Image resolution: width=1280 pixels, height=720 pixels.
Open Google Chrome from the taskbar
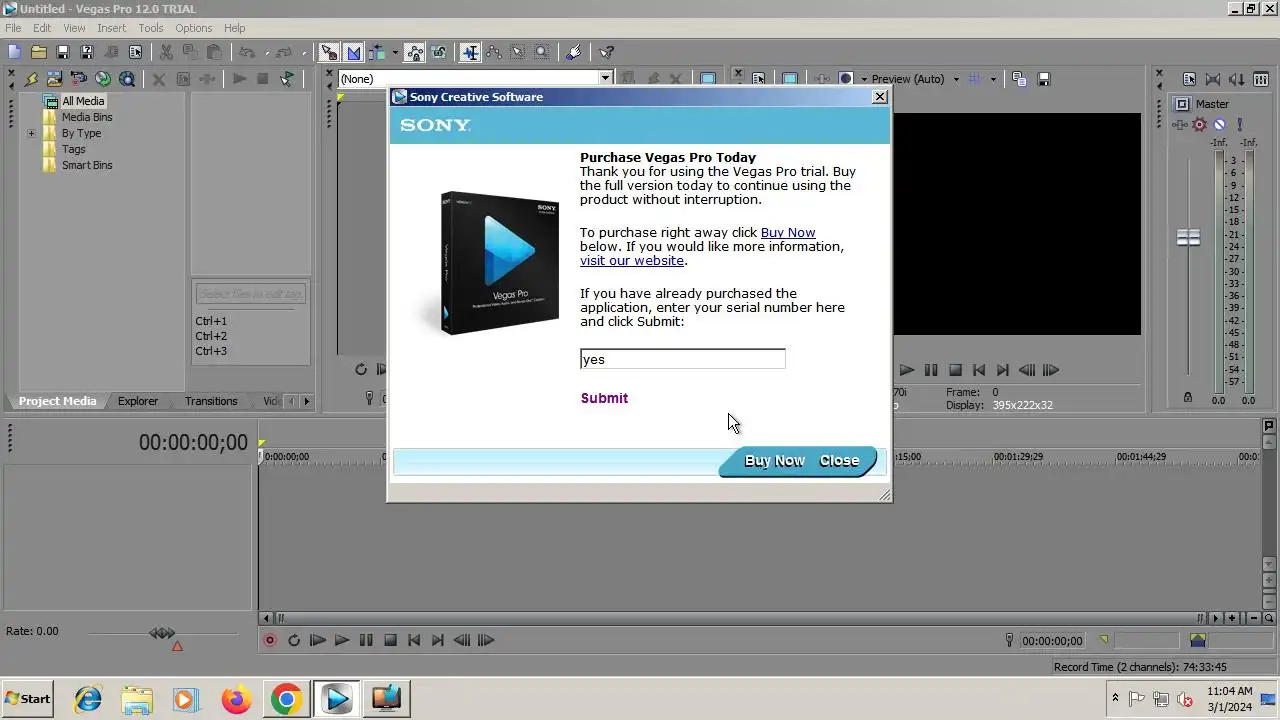click(286, 698)
